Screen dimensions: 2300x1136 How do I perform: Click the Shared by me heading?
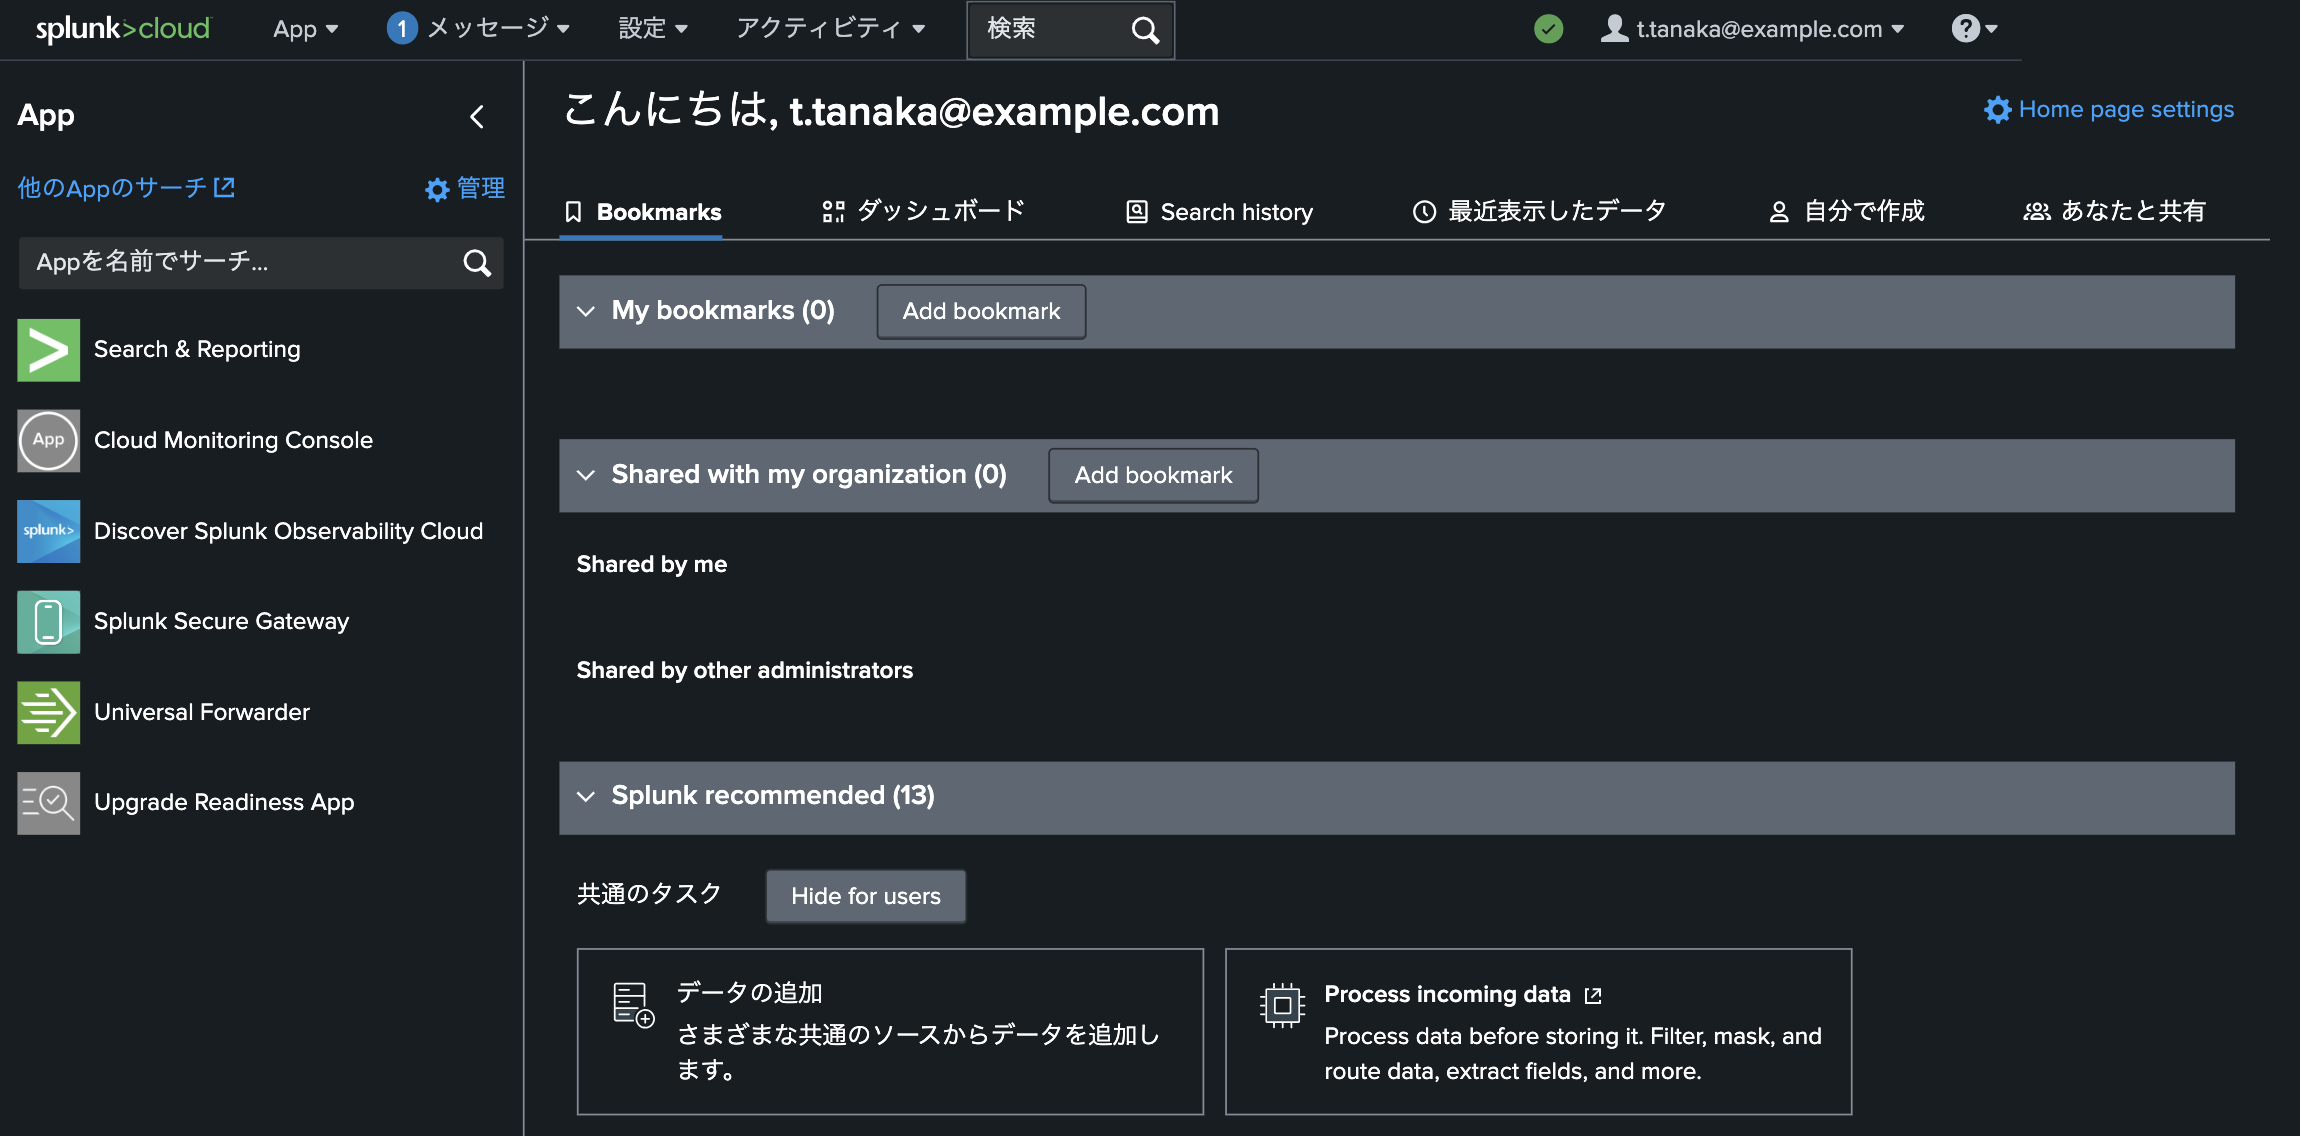point(652,564)
